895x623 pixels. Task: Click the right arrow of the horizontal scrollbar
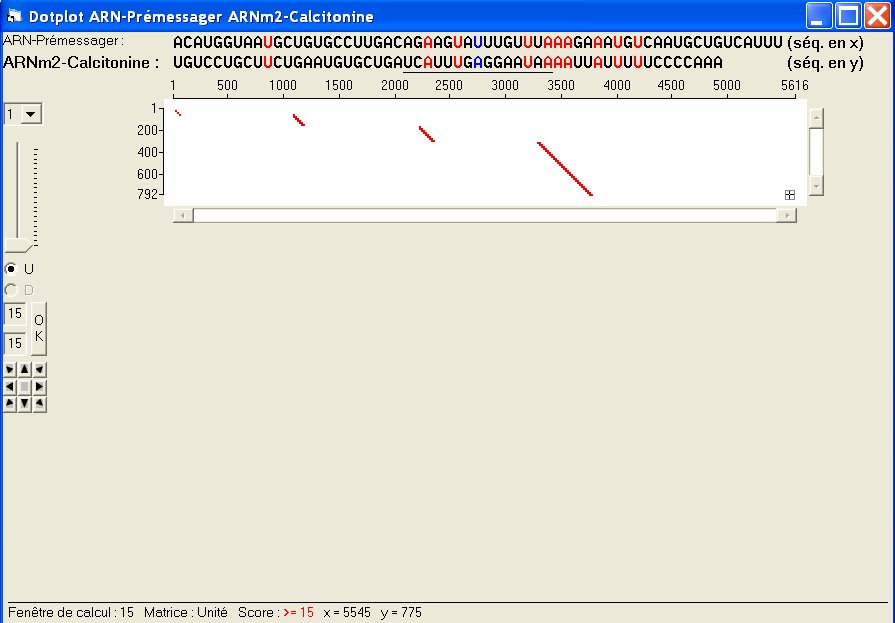click(x=787, y=214)
